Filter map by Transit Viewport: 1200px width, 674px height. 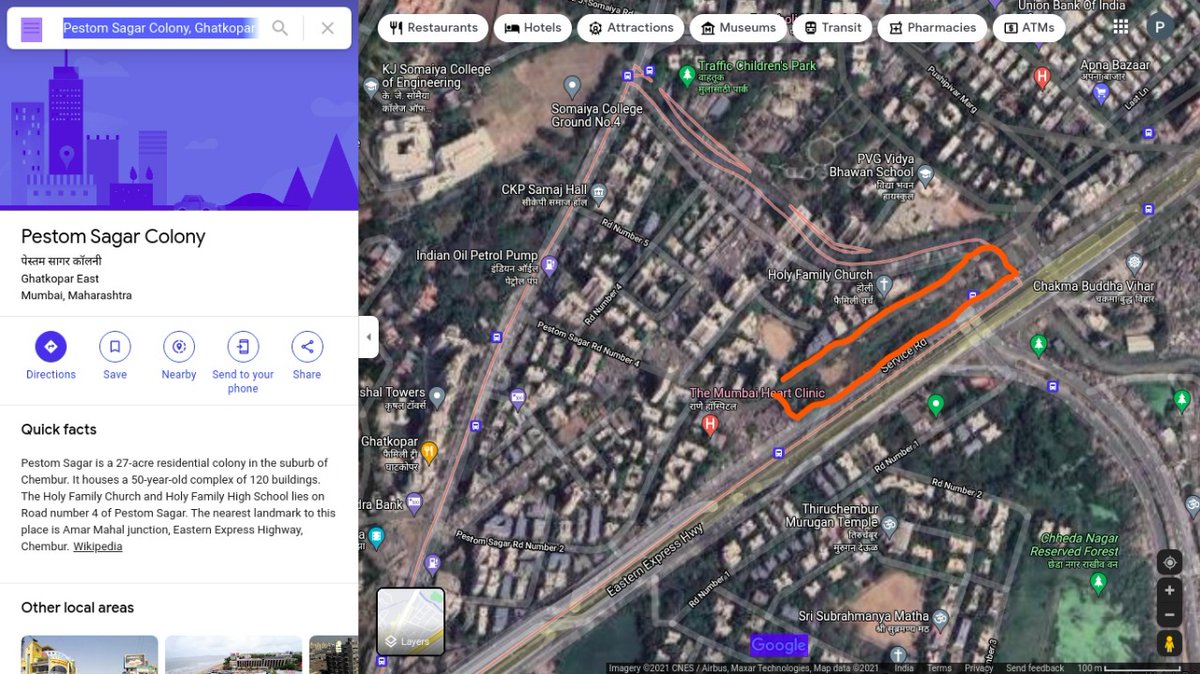tap(833, 28)
